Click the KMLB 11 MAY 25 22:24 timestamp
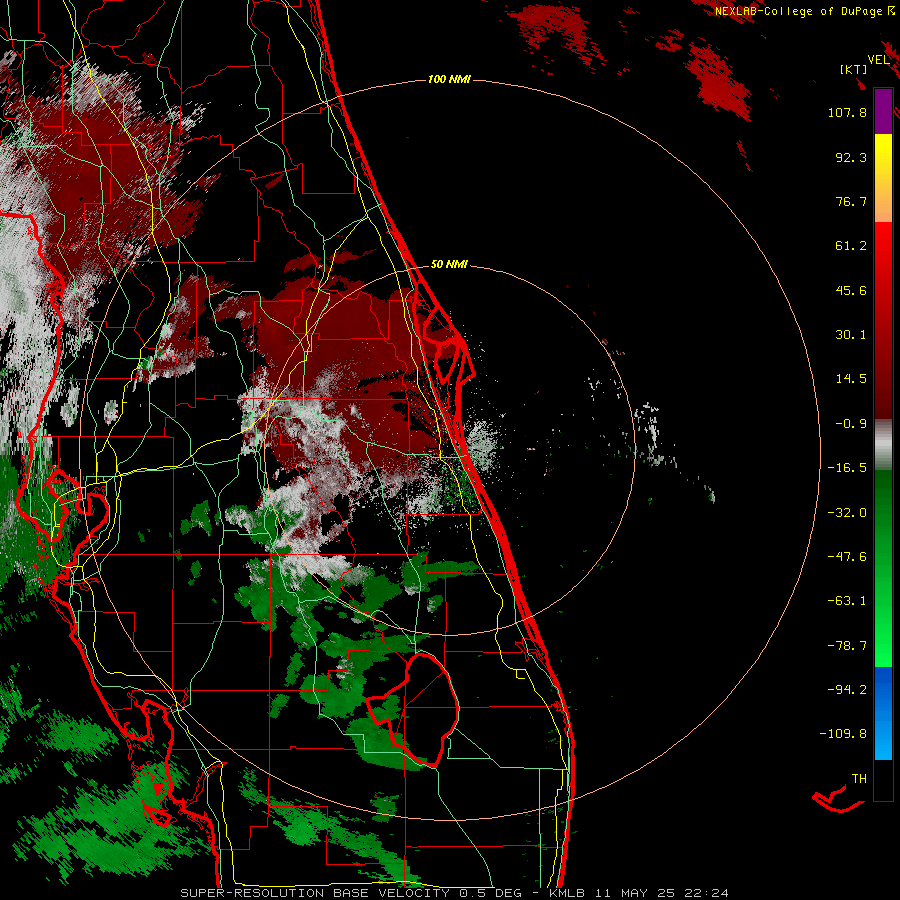 (x=639, y=893)
